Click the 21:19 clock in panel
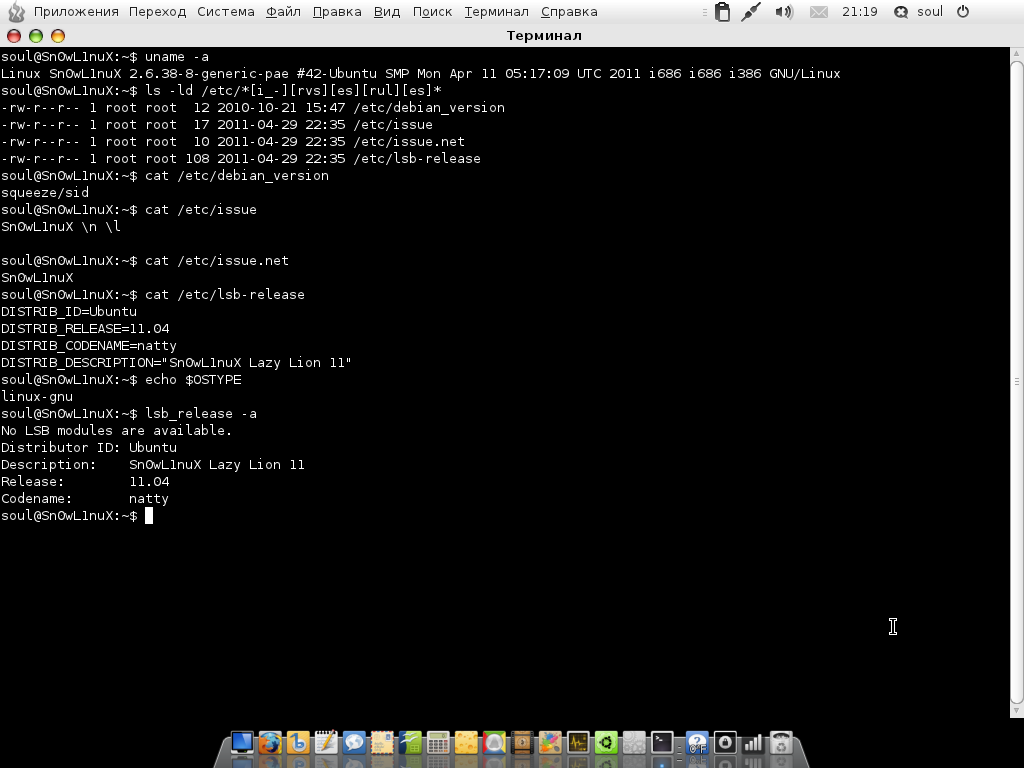The image size is (1024, 768). [859, 12]
